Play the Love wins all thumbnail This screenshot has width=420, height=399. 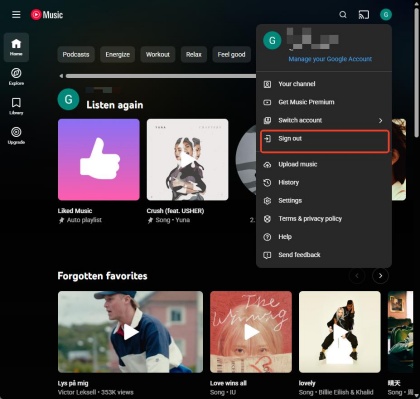(251, 332)
